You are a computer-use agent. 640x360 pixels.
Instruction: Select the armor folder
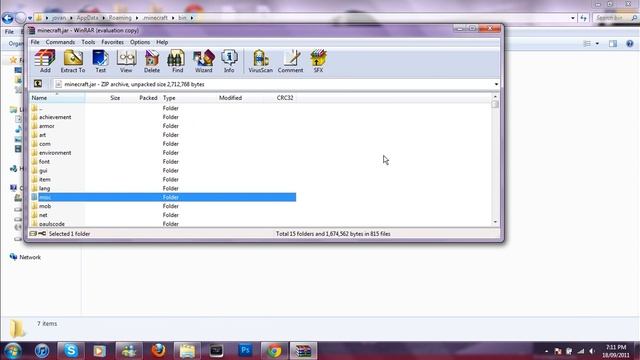tap(163, 126)
